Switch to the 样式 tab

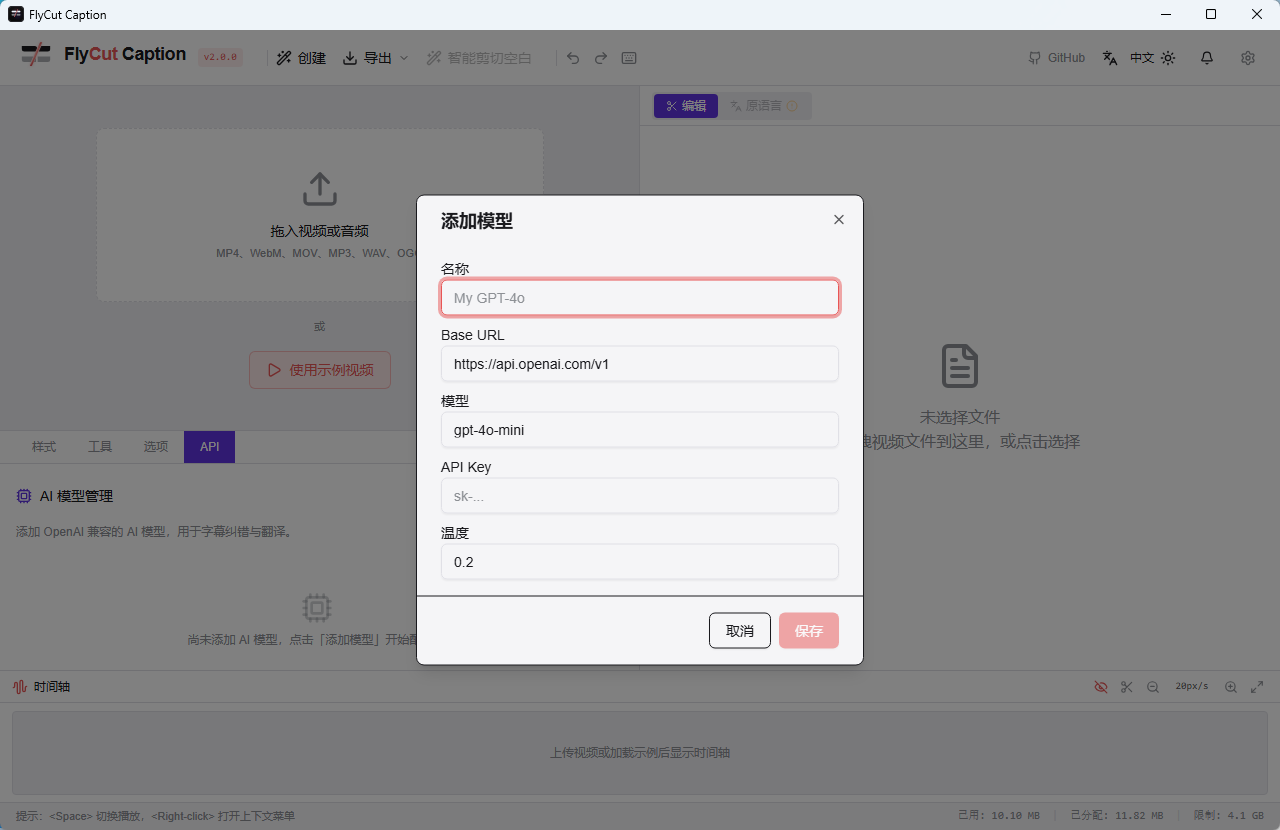pyautogui.click(x=44, y=447)
